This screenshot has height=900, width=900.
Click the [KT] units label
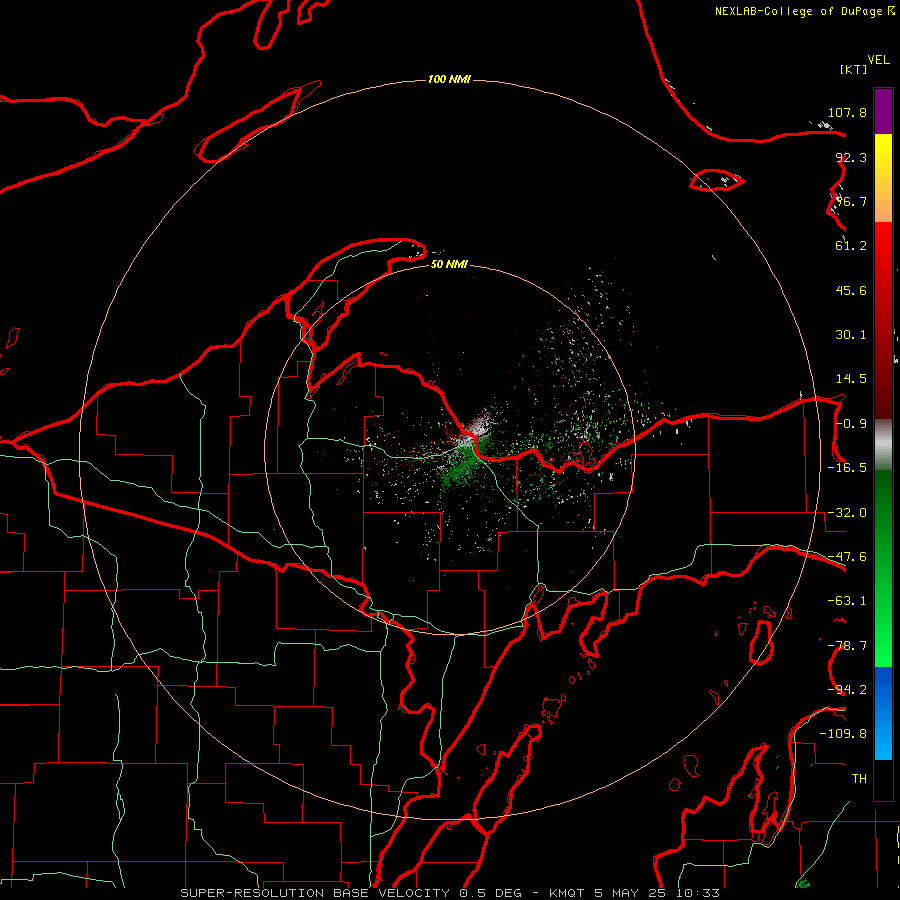pyautogui.click(x=853, y=69)
